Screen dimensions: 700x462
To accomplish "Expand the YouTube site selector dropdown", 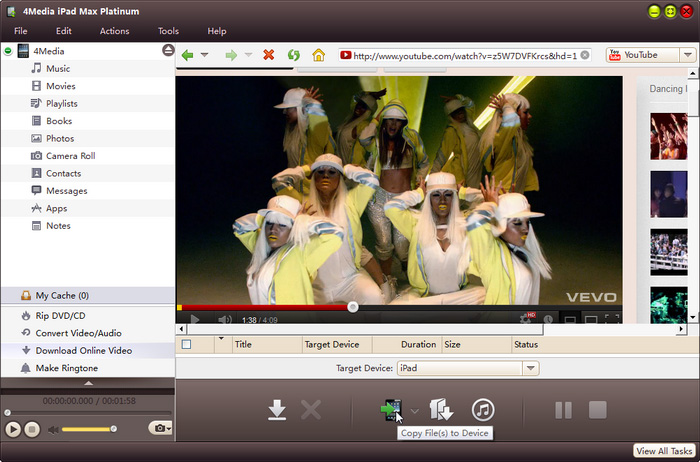I will point(688,55).
